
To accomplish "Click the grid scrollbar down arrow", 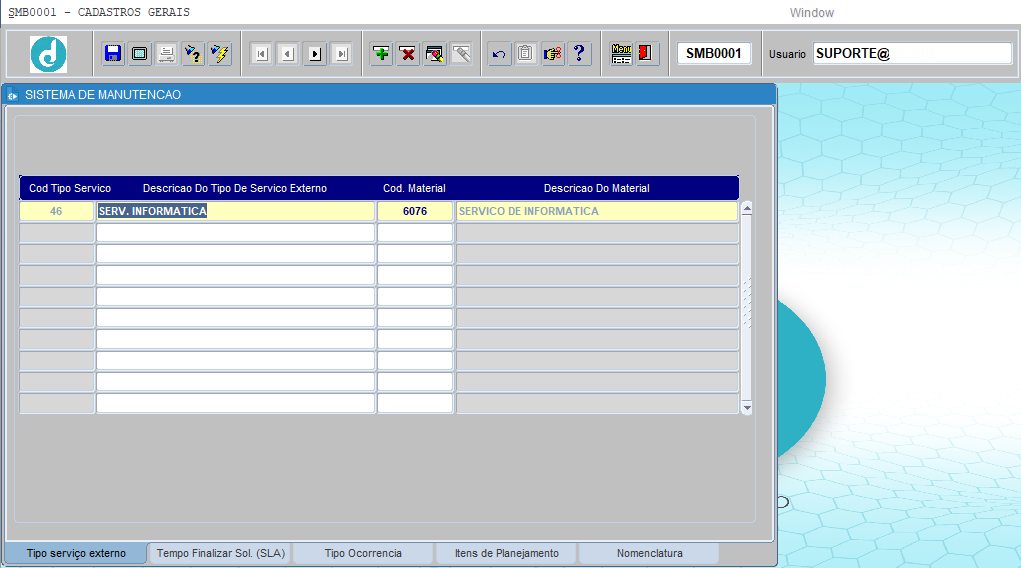I will tap(746, 408).
